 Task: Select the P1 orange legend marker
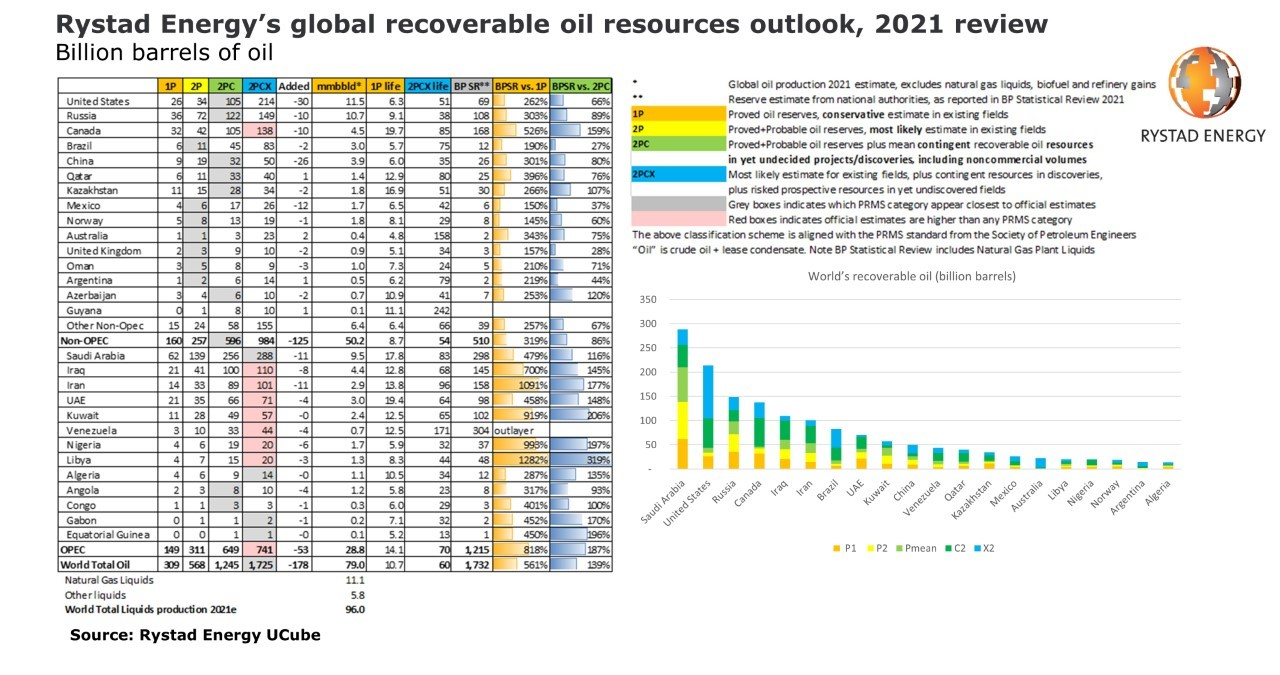836,548
